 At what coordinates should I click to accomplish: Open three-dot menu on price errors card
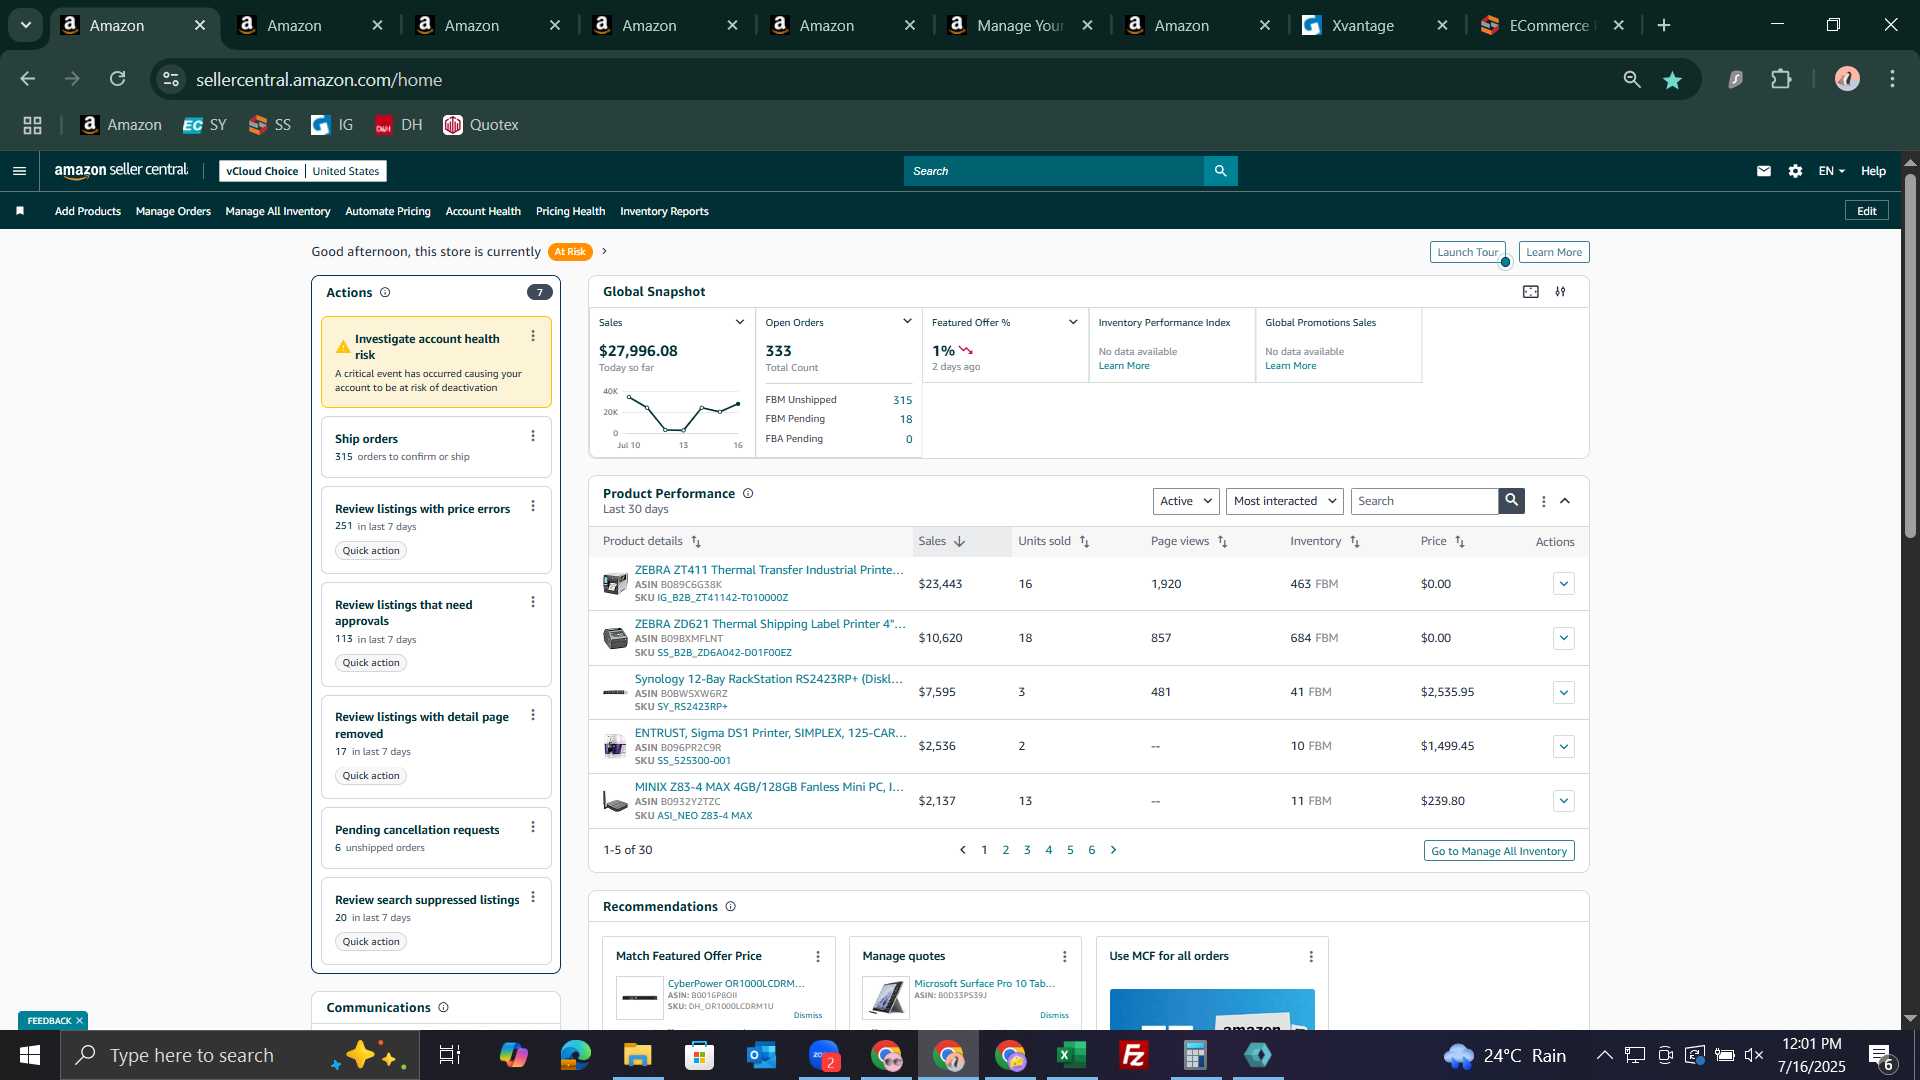pos(533,506)
